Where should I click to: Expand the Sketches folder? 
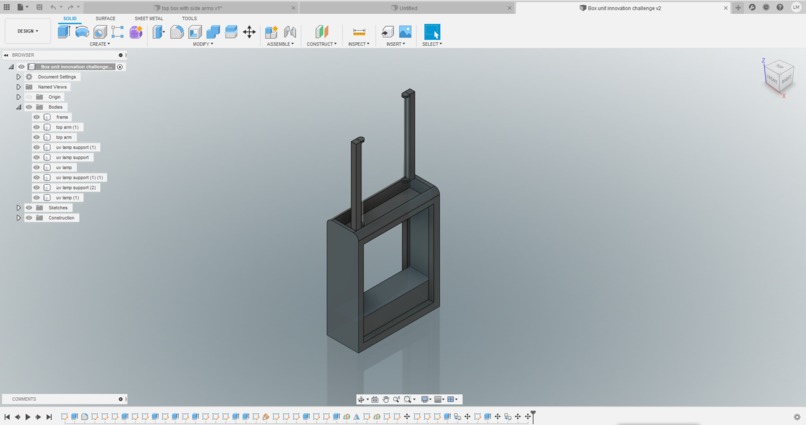coord(19,208)
